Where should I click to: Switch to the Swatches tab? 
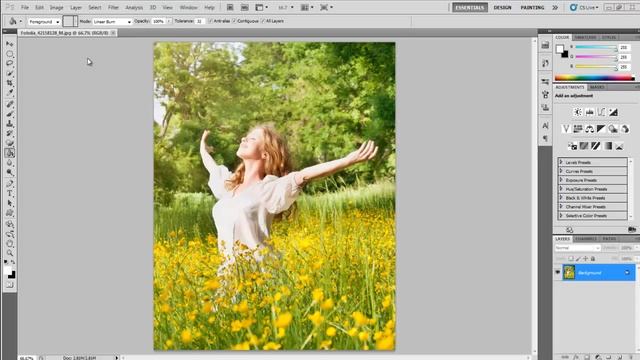585,37
